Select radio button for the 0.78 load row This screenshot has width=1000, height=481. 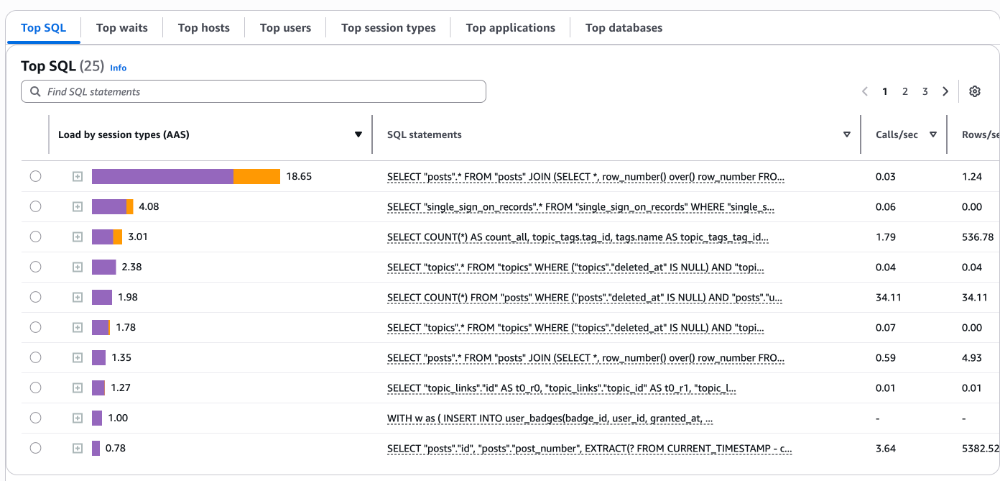click(36, 448)
